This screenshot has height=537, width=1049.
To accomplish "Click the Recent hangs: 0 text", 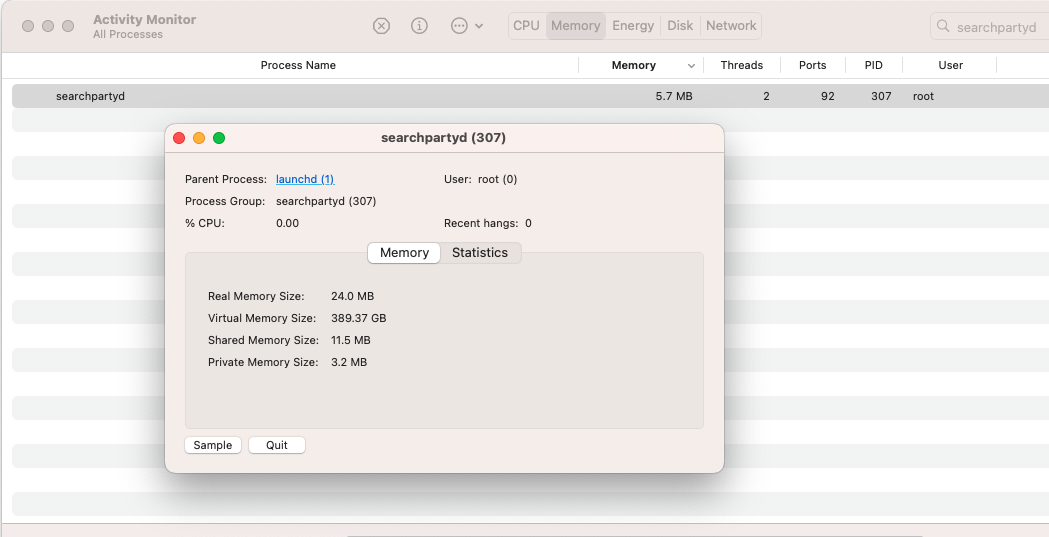I will pyautogui.click(x=488, y=223).
